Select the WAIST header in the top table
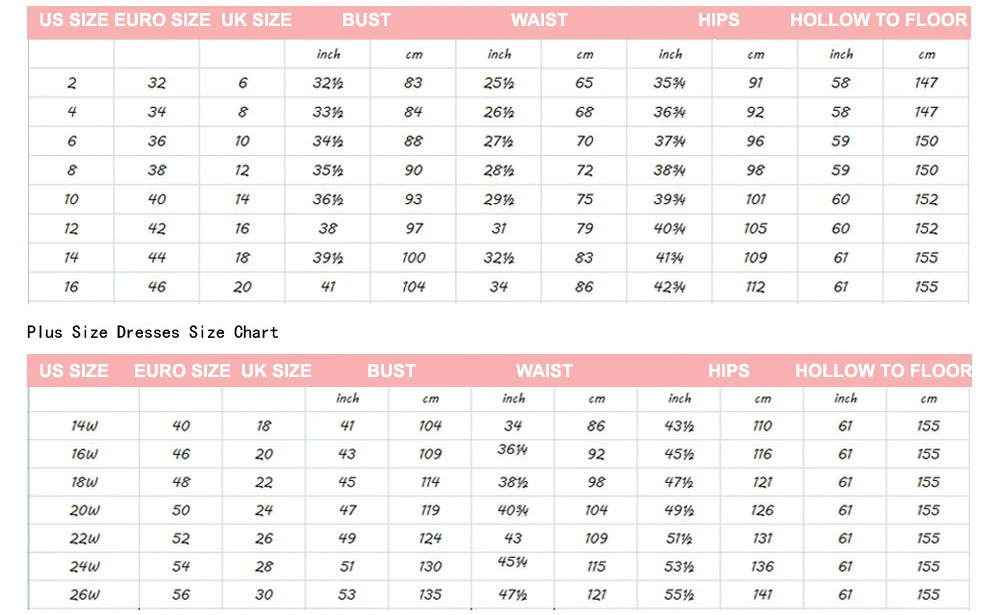 (539, 20)
